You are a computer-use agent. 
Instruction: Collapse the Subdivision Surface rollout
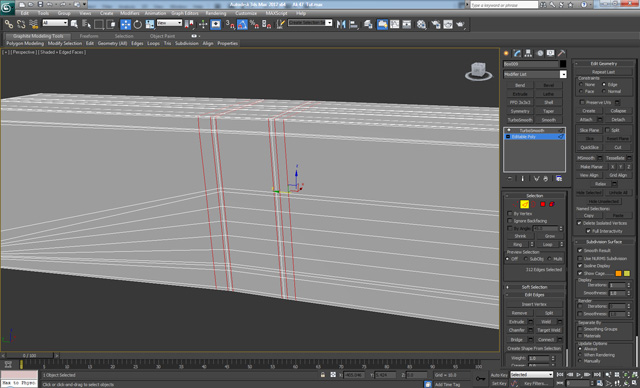604,242
